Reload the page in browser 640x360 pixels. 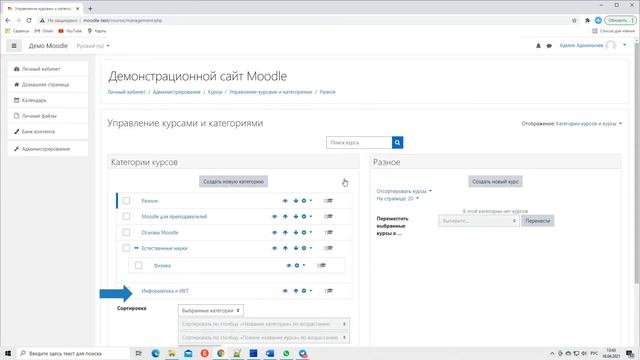click(29, 20)
